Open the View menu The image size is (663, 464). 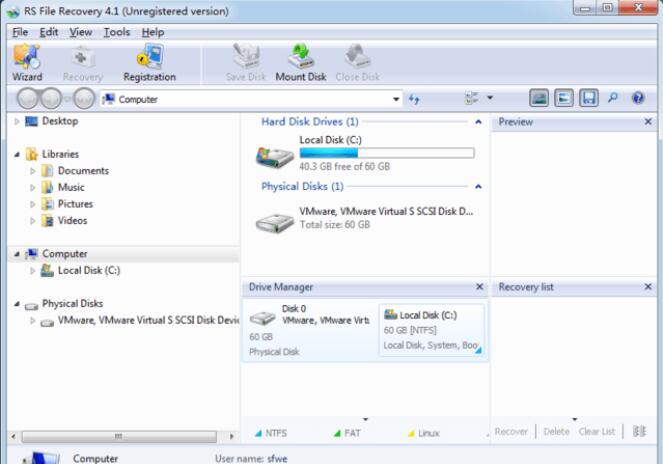pos(80,32)
